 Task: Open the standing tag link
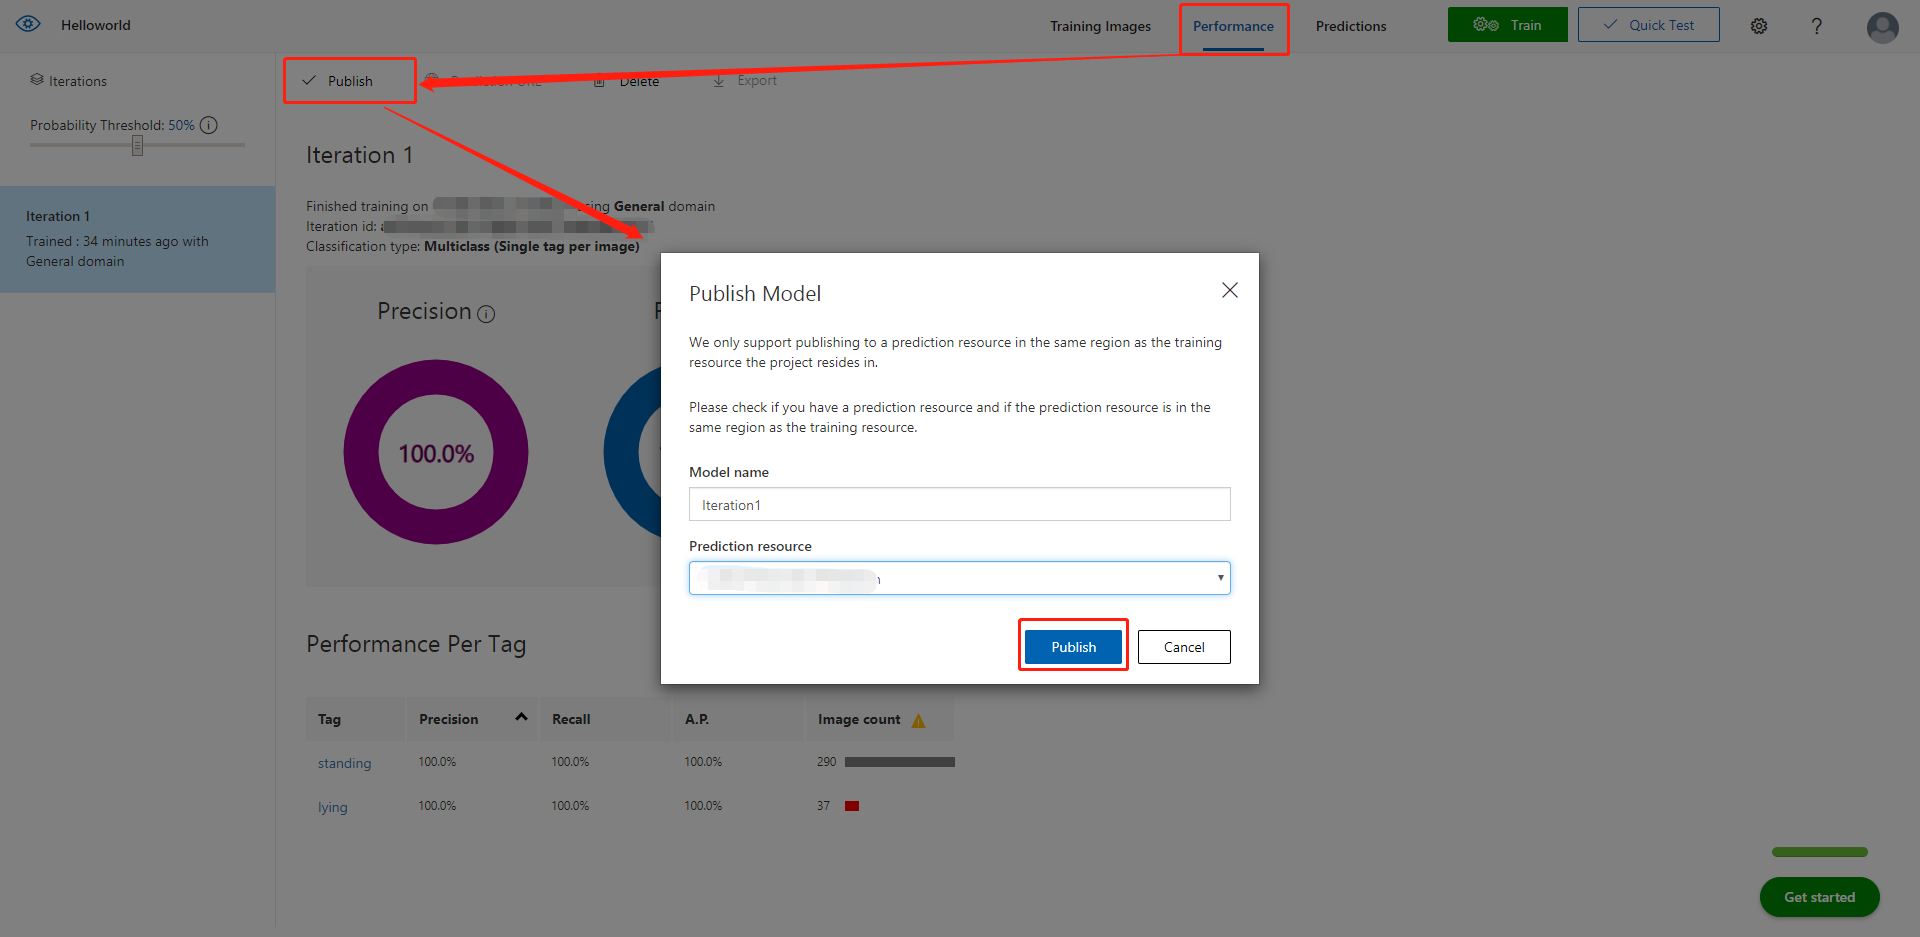[x=344, y=763]
